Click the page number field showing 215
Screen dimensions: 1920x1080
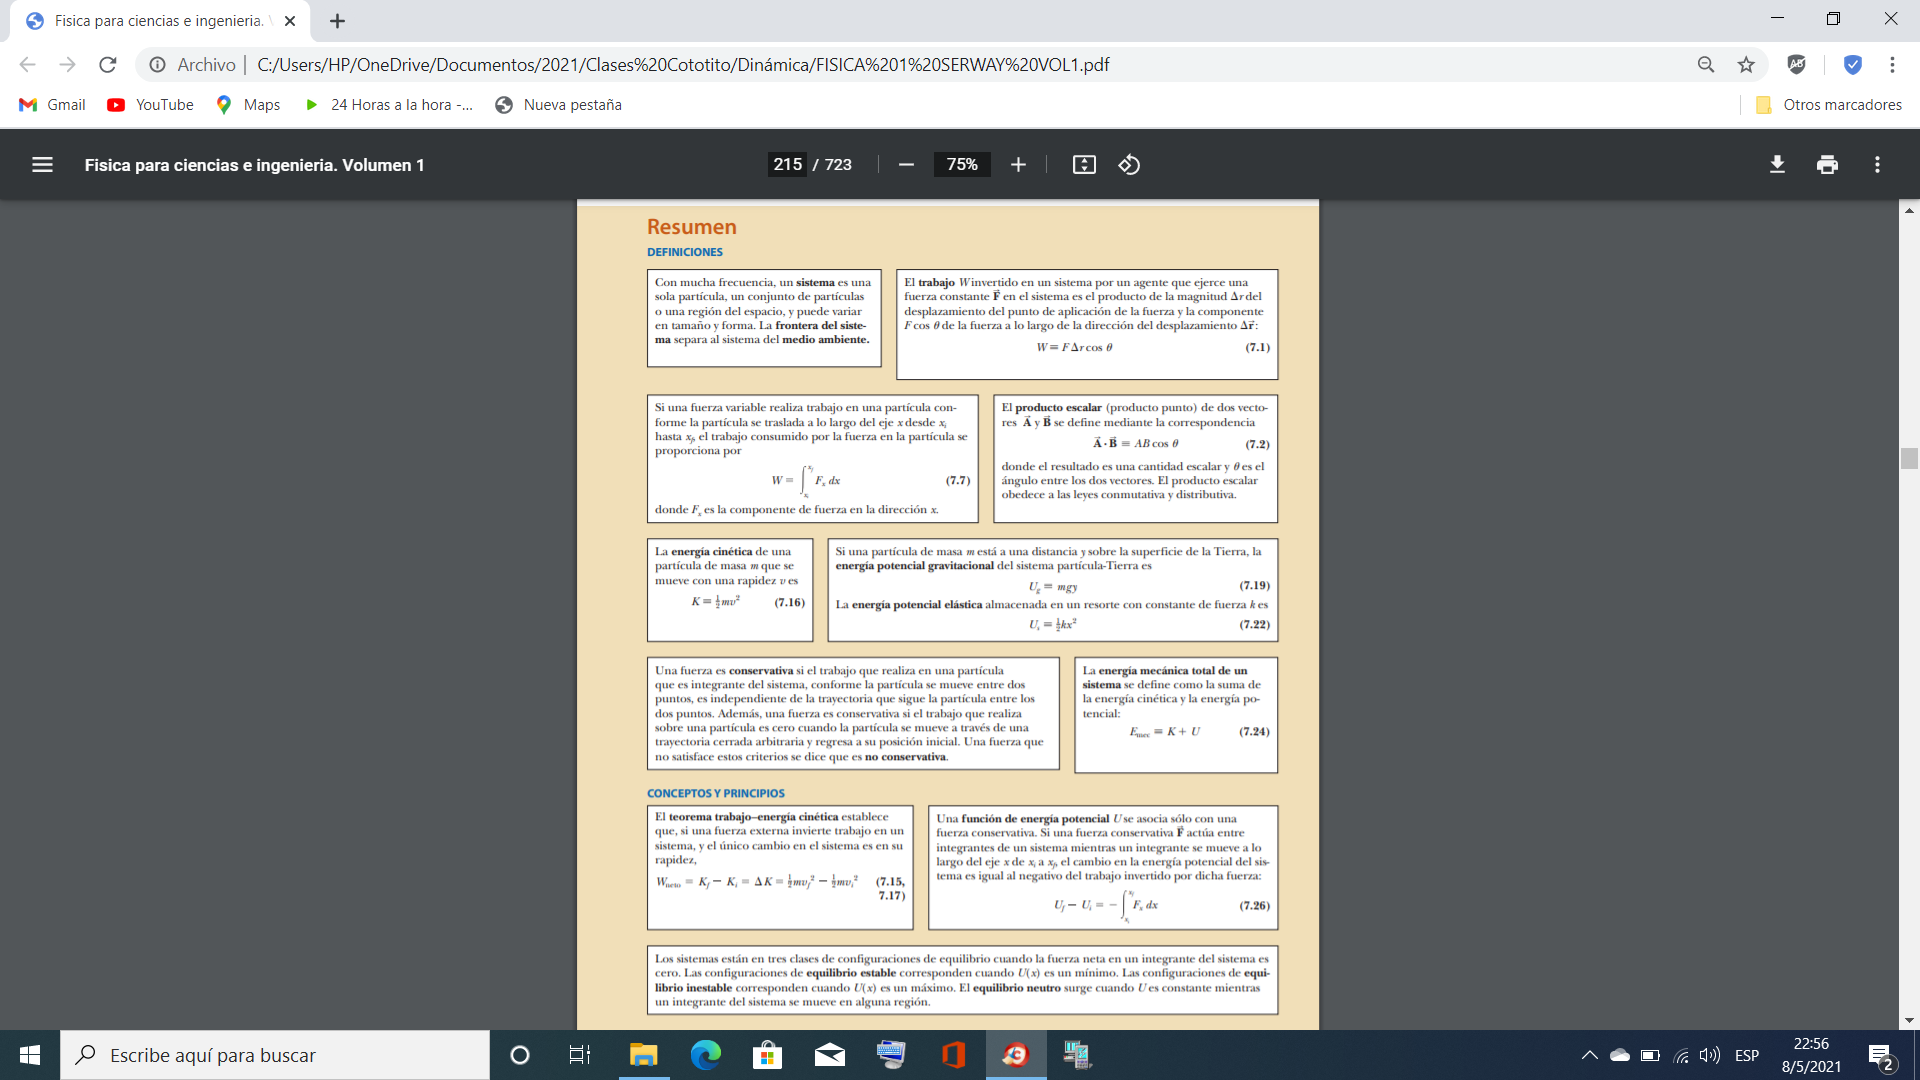click(787, 165)
